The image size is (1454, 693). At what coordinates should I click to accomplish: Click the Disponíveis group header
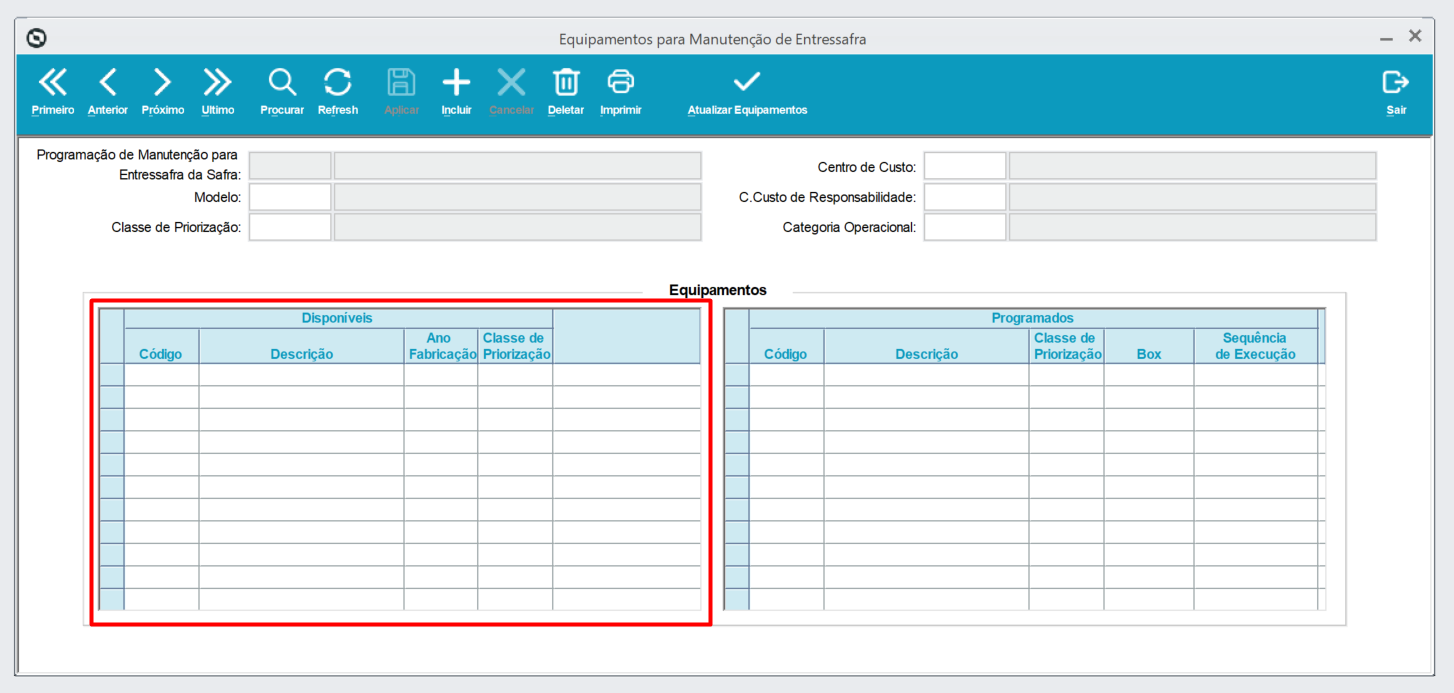(x=338, y=318)
